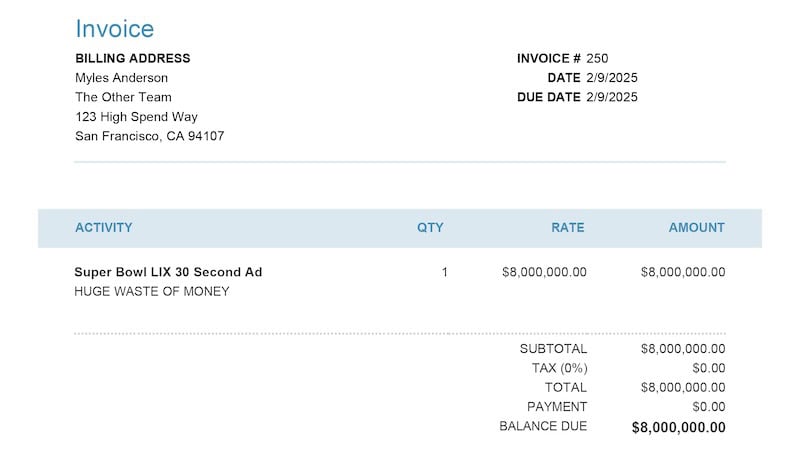Screen dimensions: 800x455
Task: Click the DUE DATE label
Action: coord(549,97)
